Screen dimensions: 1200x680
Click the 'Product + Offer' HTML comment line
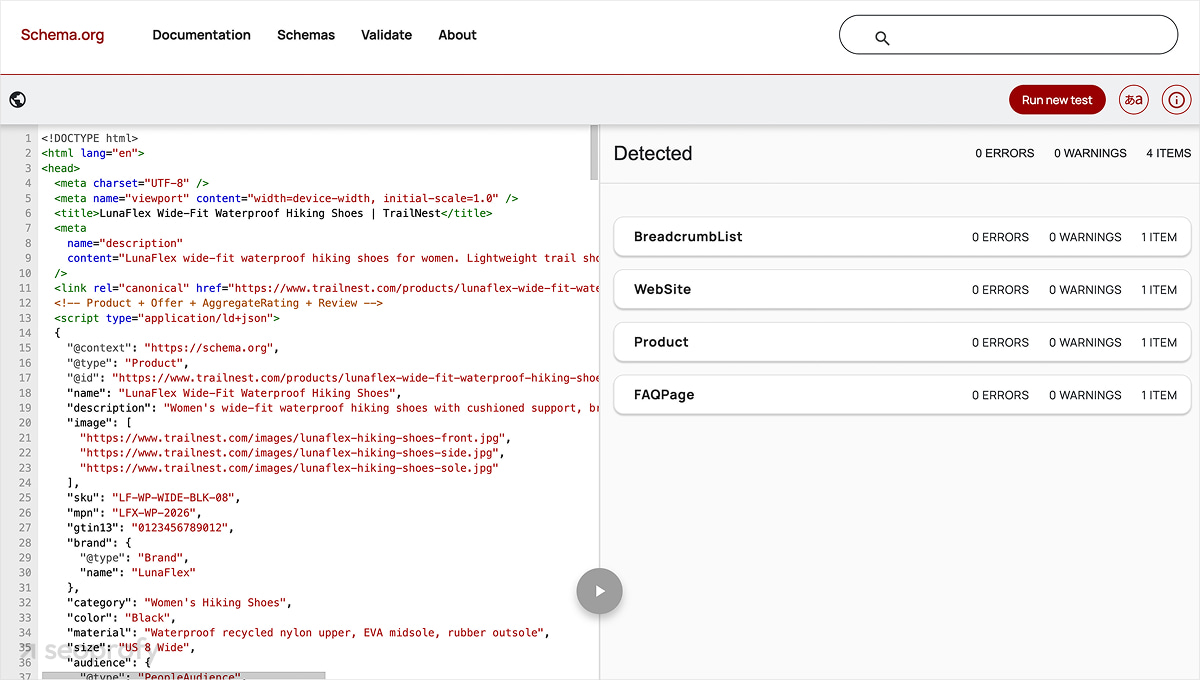(219, 303)
